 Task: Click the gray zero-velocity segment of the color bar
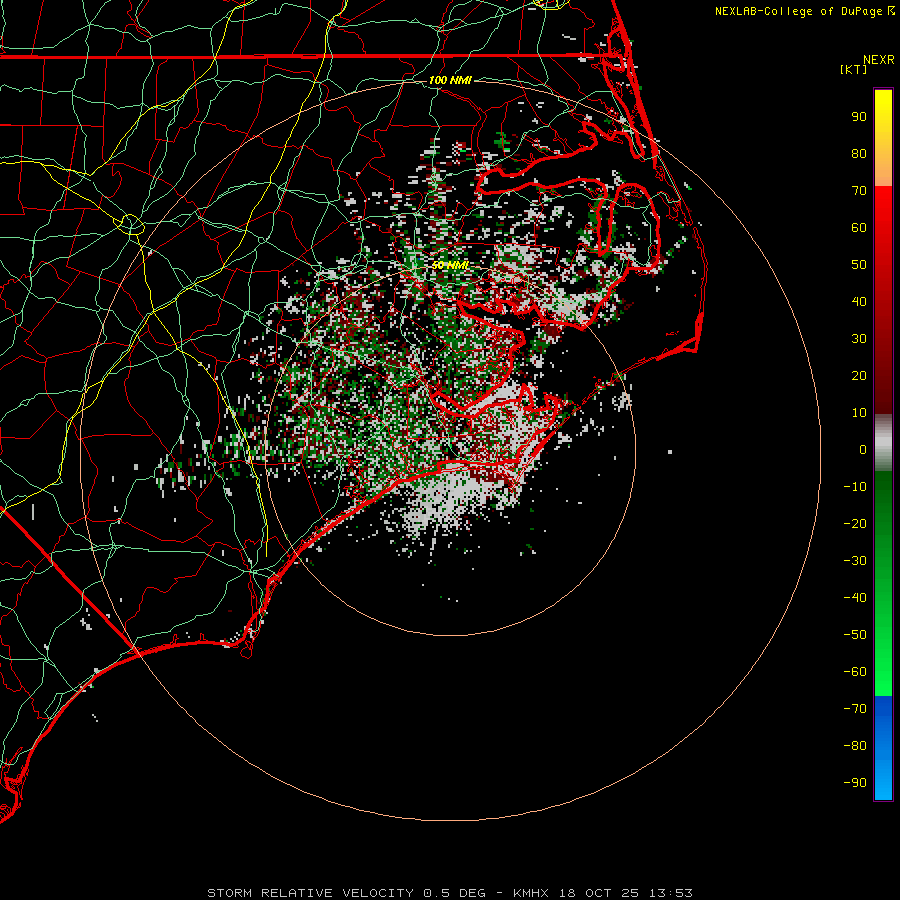pyautogui.click(x=883, y=443)
